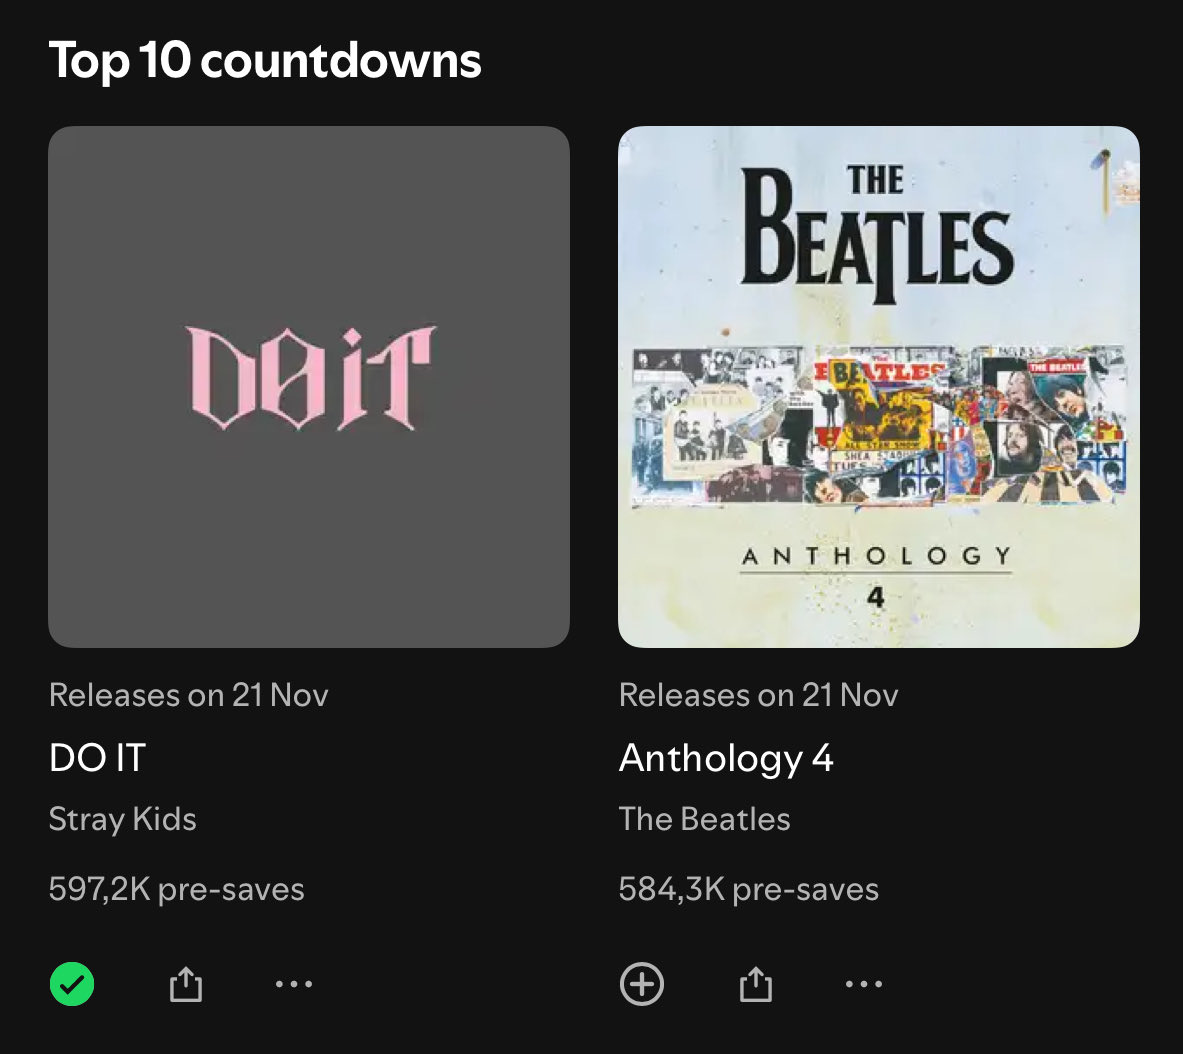
Task: Remove the DO IT pre-save checkmark
Action: tap(72, 985)
